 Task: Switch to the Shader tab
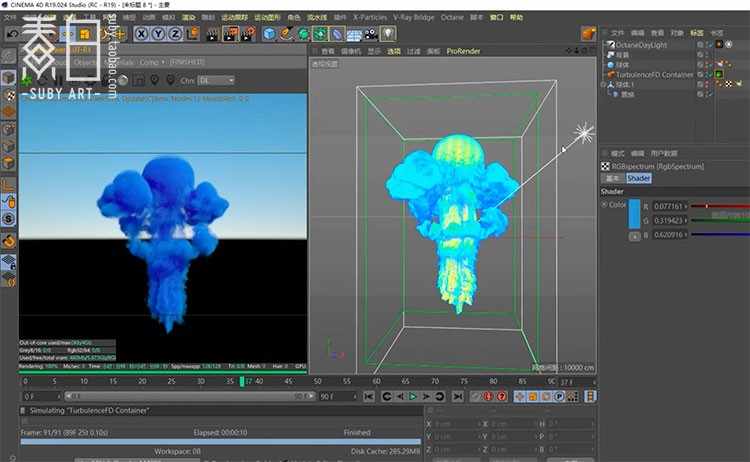[x=639, y=178]
